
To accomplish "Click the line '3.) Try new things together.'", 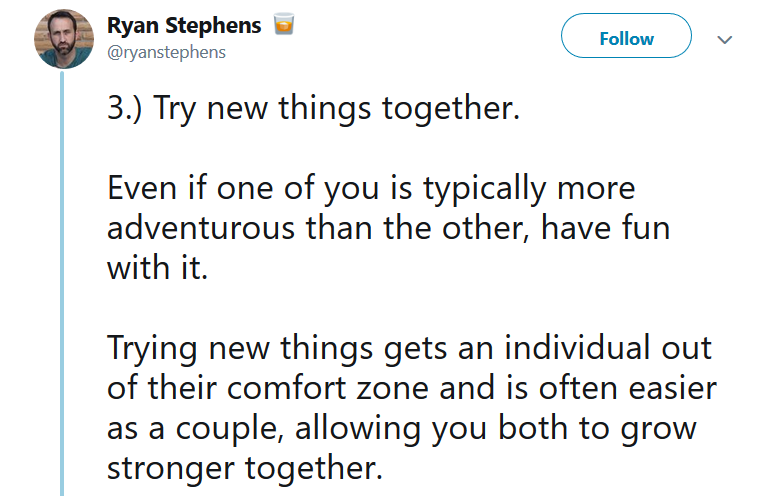I will click(x=314, y=108).
